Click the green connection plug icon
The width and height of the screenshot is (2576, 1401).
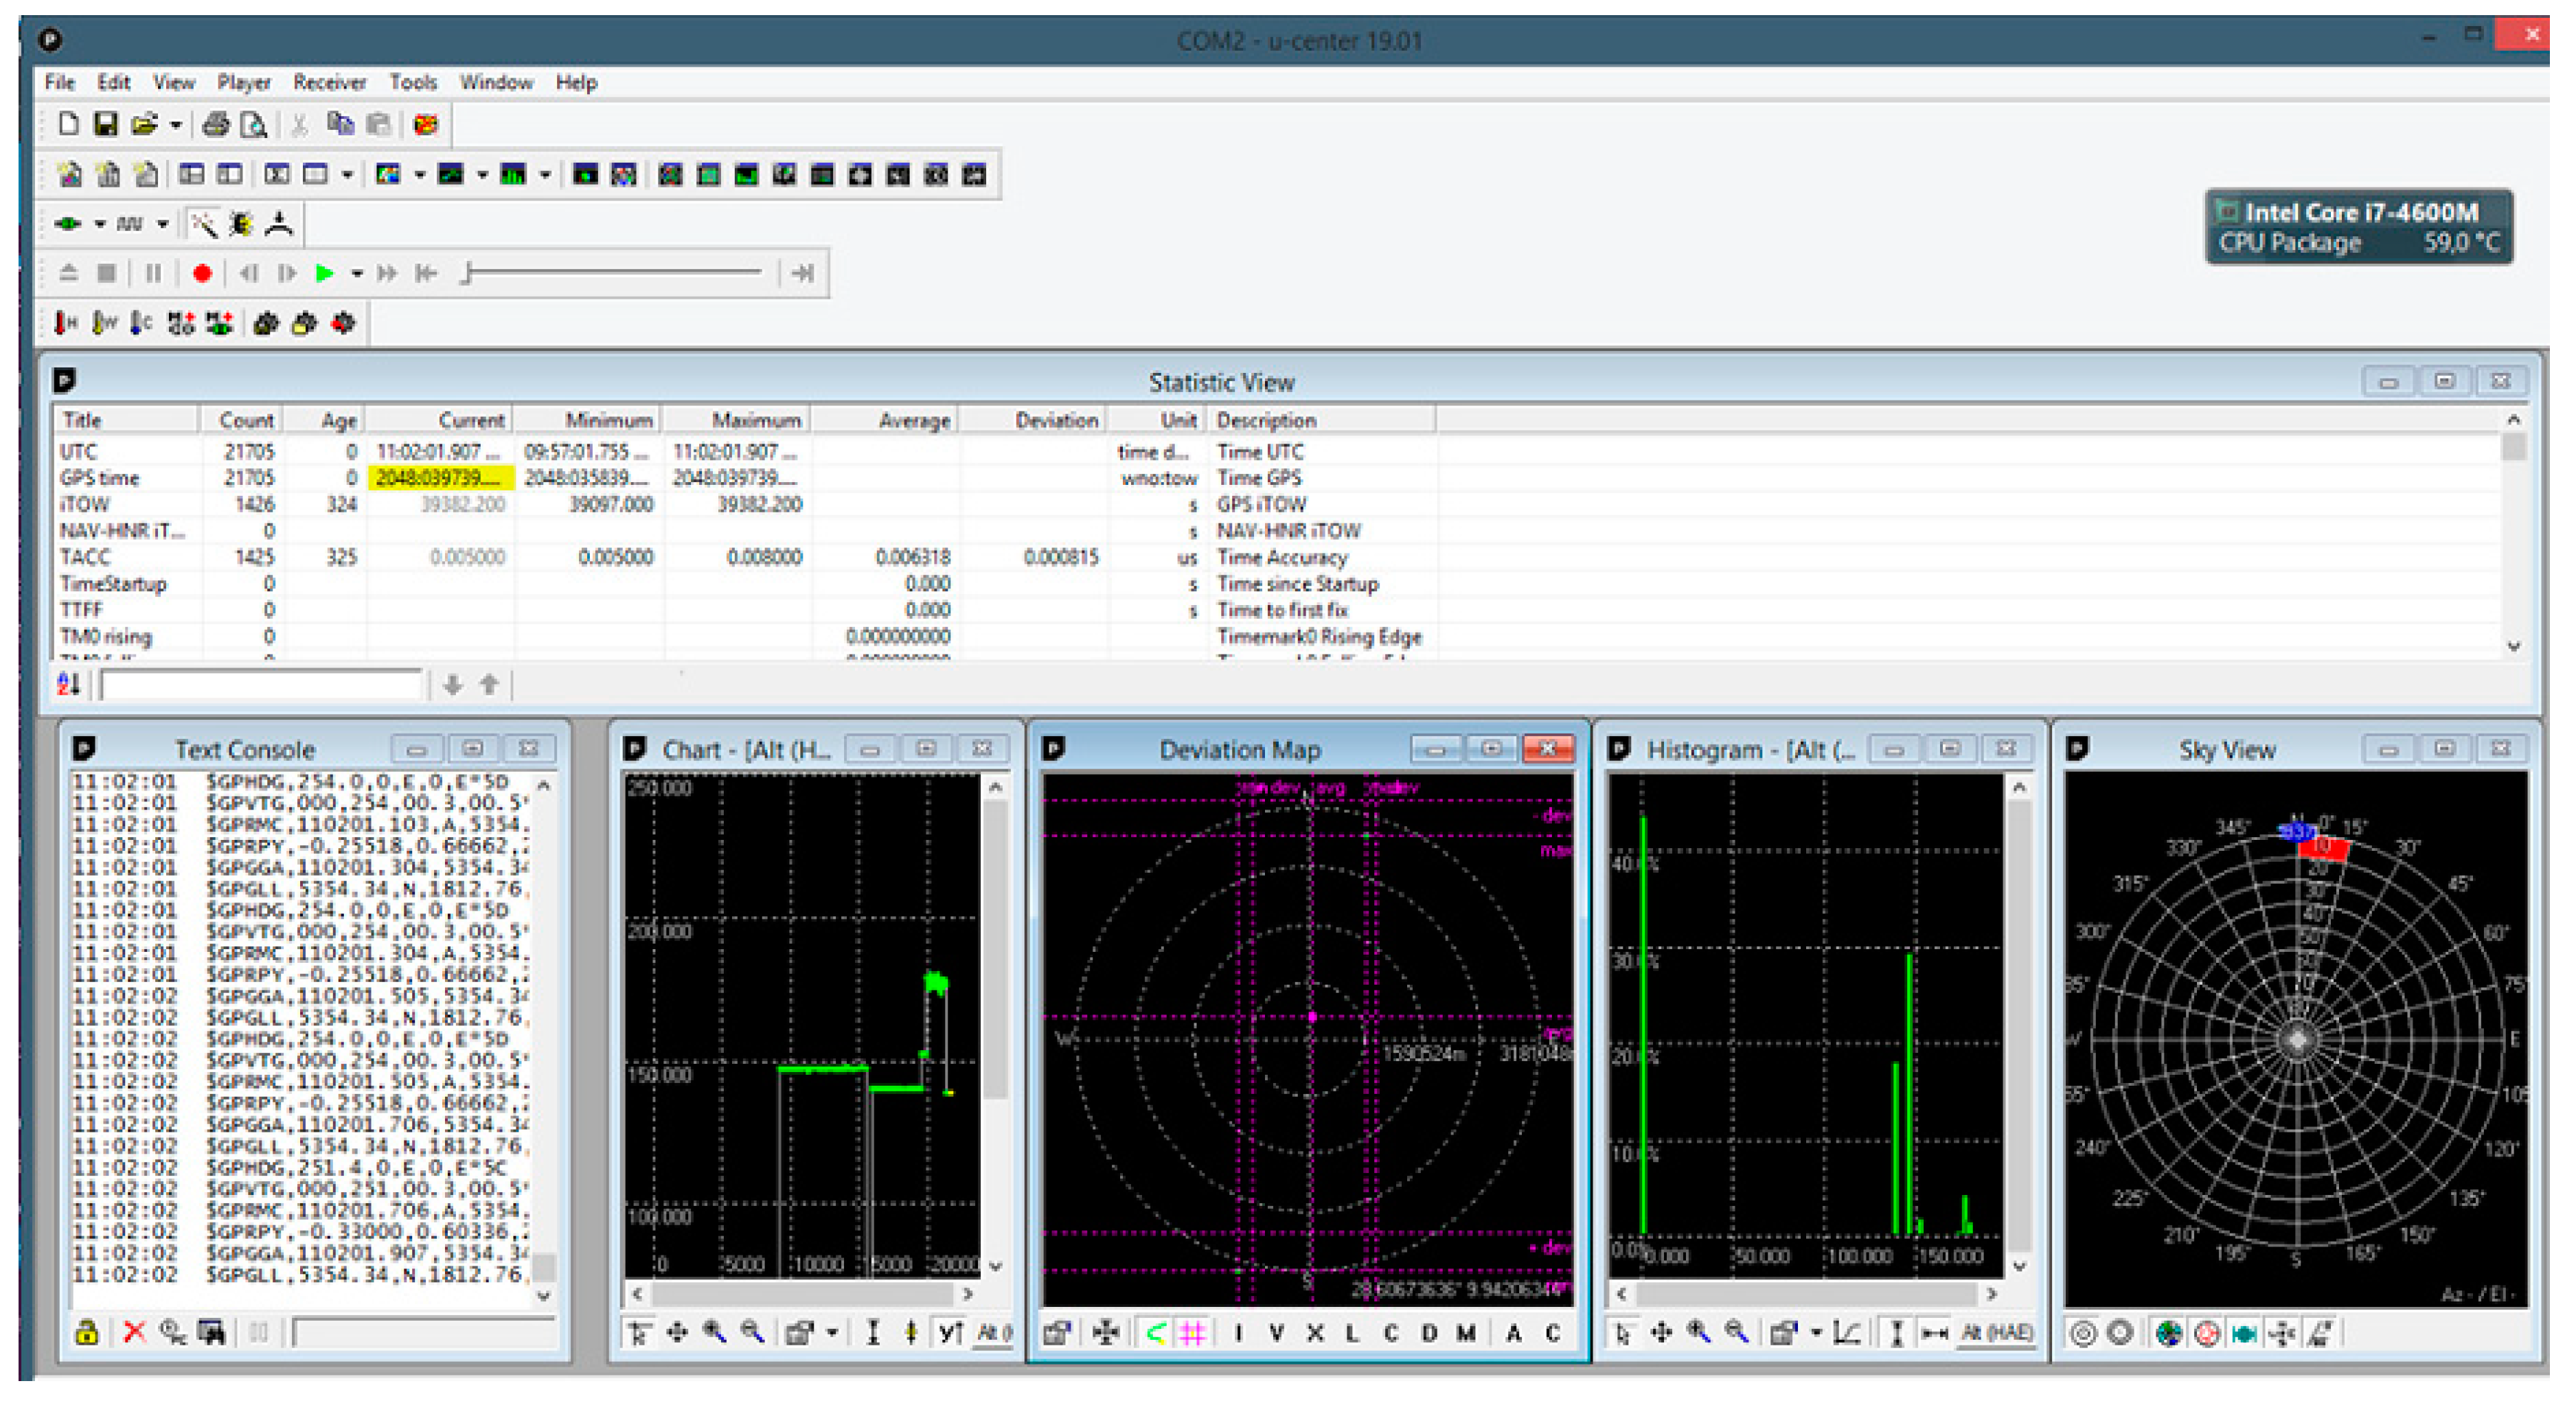68,224
